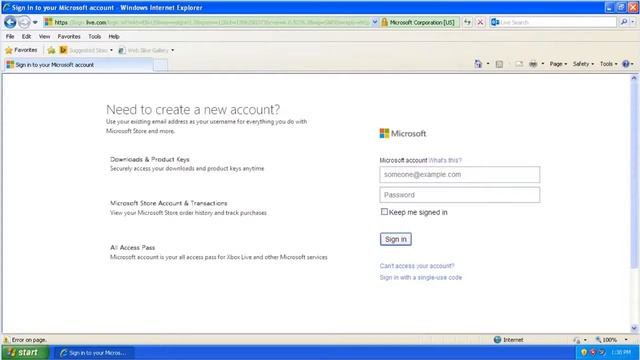Click the Internet Explorer taskbar button

point(93,353)
